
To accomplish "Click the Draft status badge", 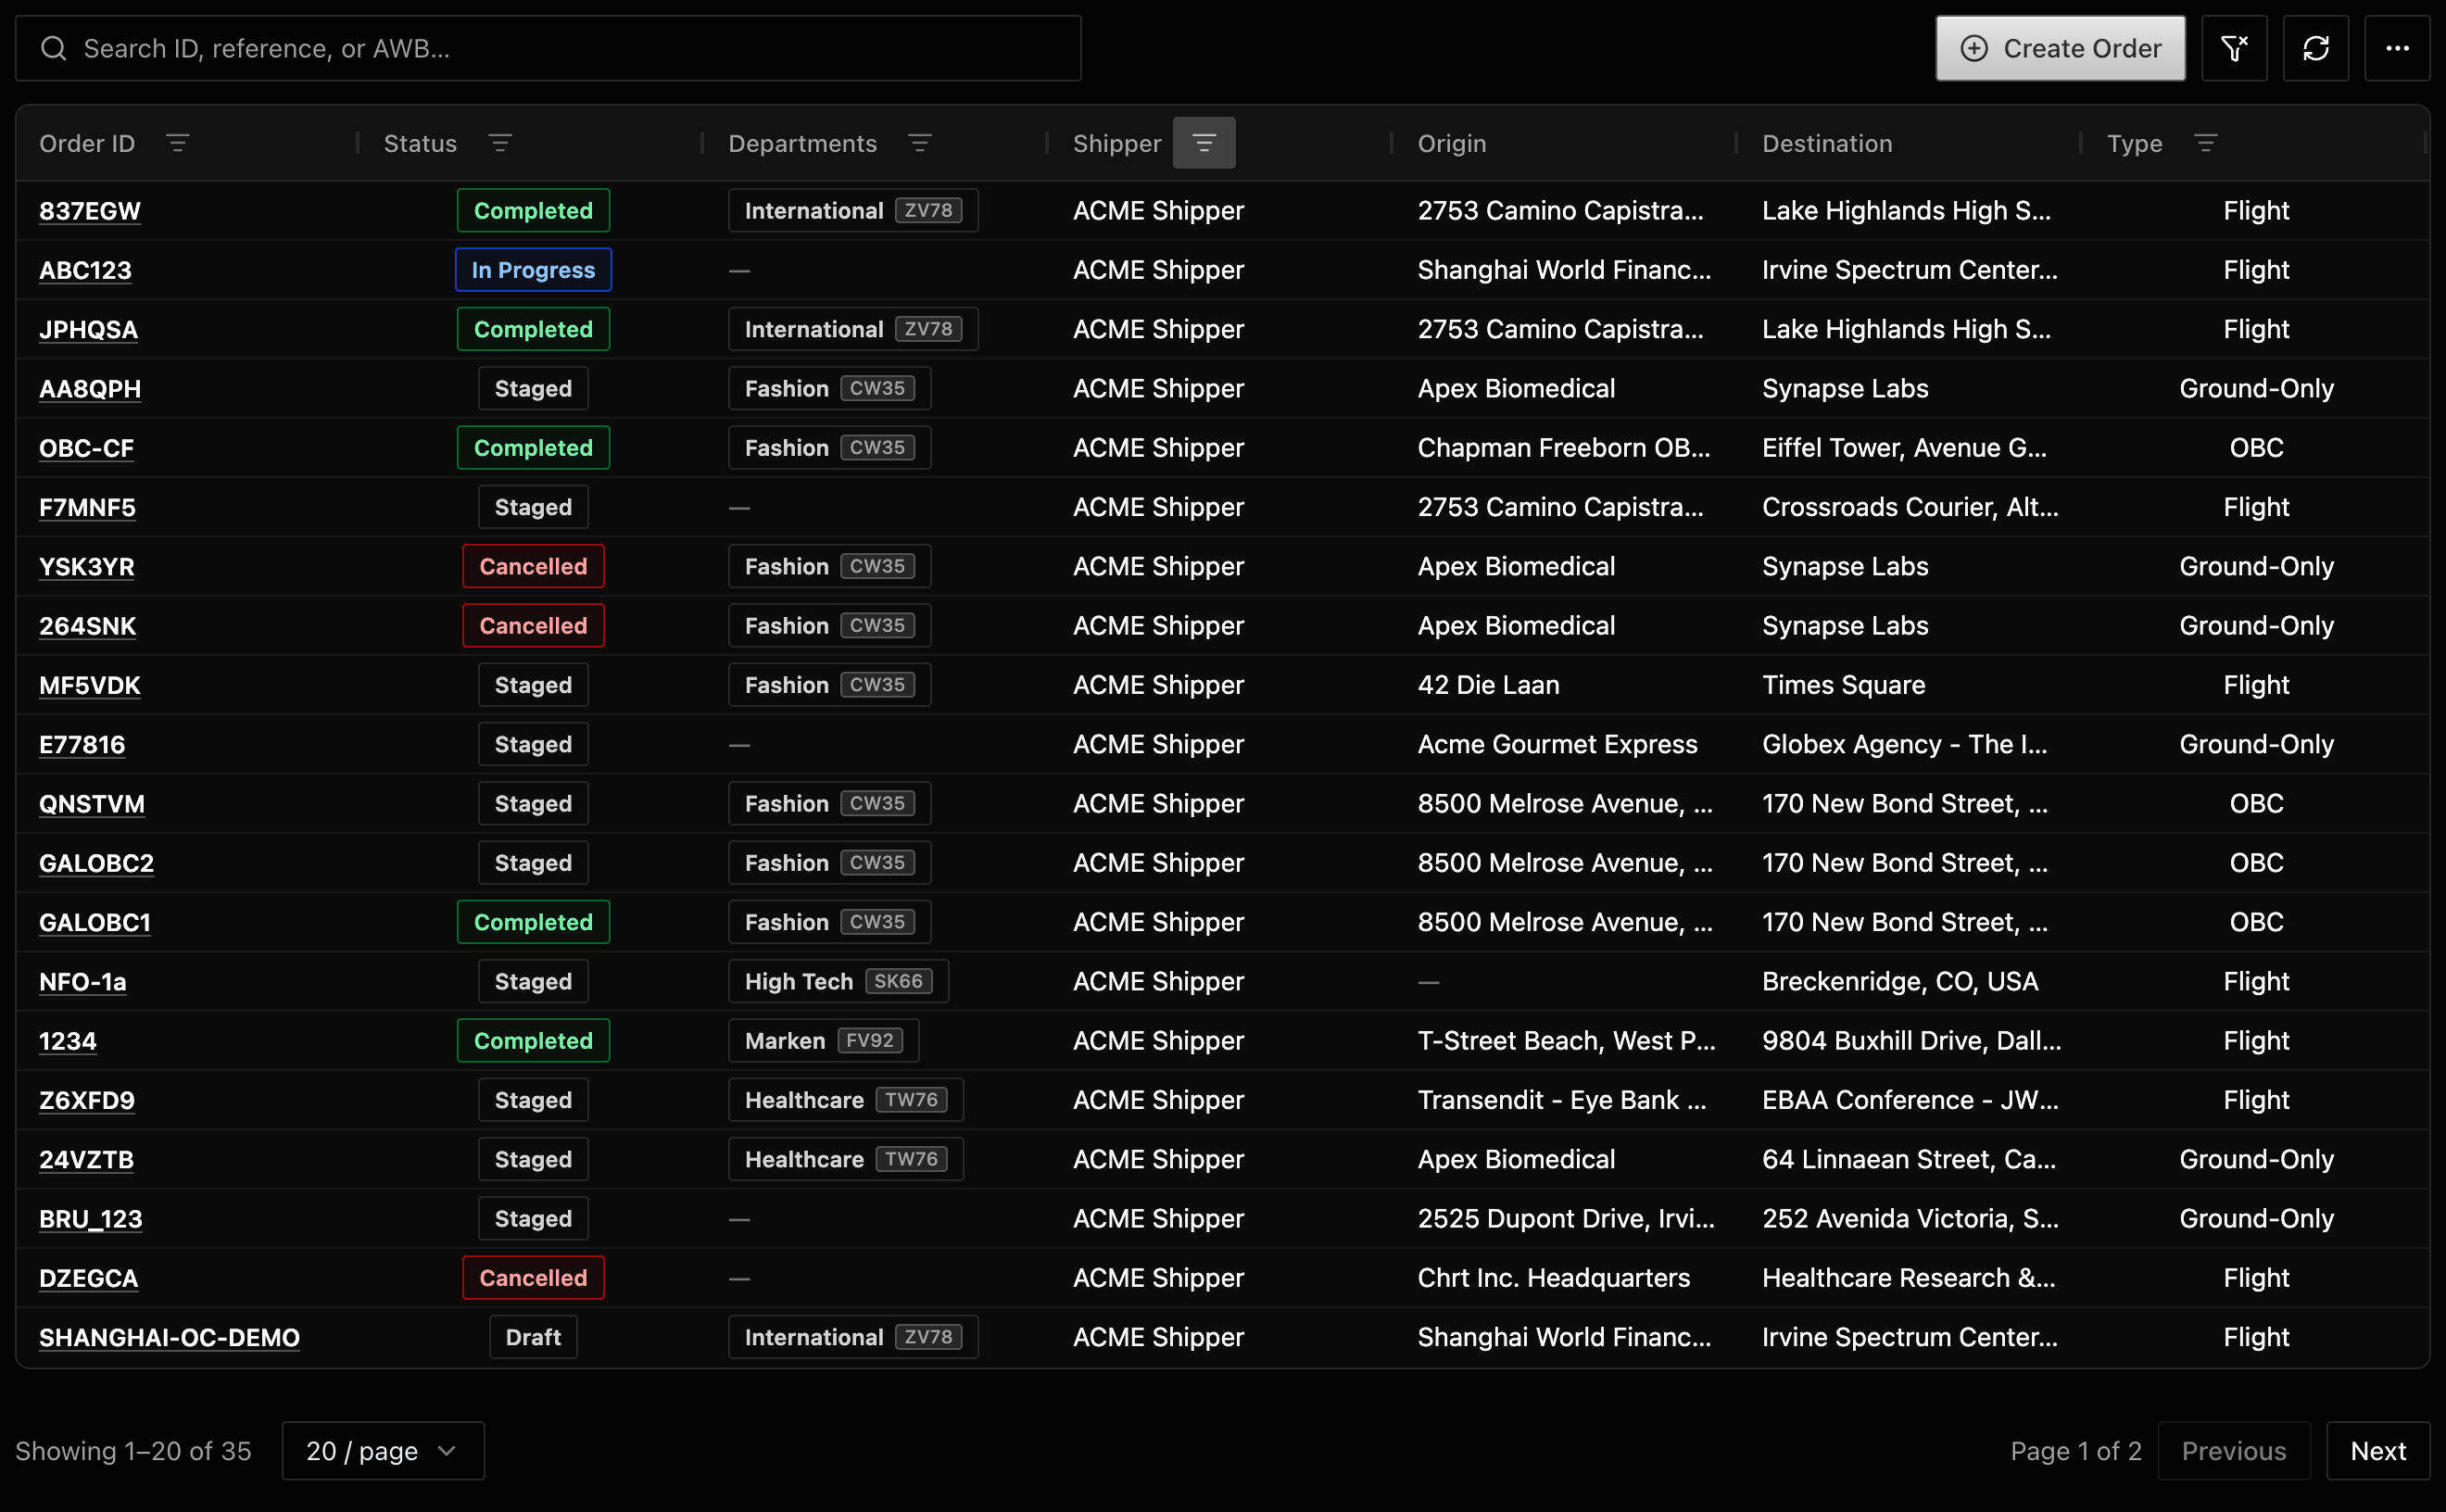I will [533, 1337].
